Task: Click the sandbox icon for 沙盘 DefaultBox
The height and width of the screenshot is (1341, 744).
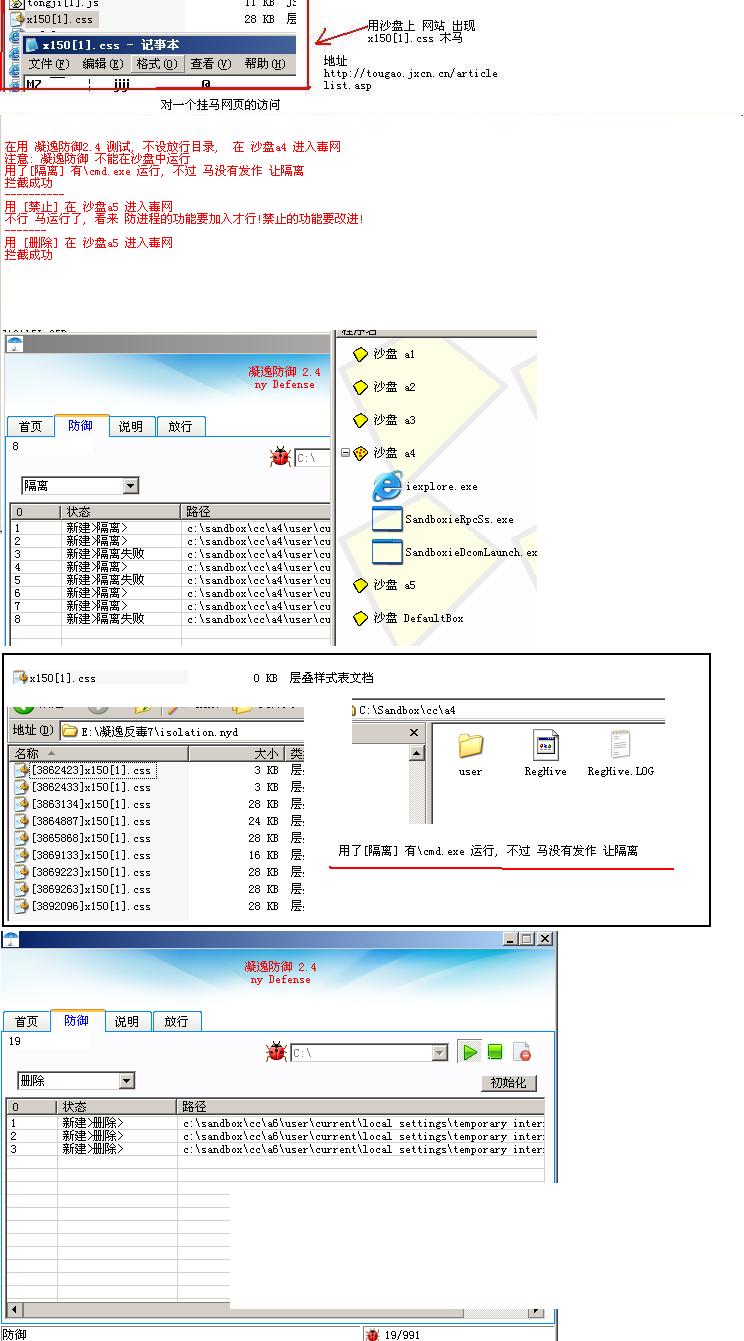Action: (361, 618)
